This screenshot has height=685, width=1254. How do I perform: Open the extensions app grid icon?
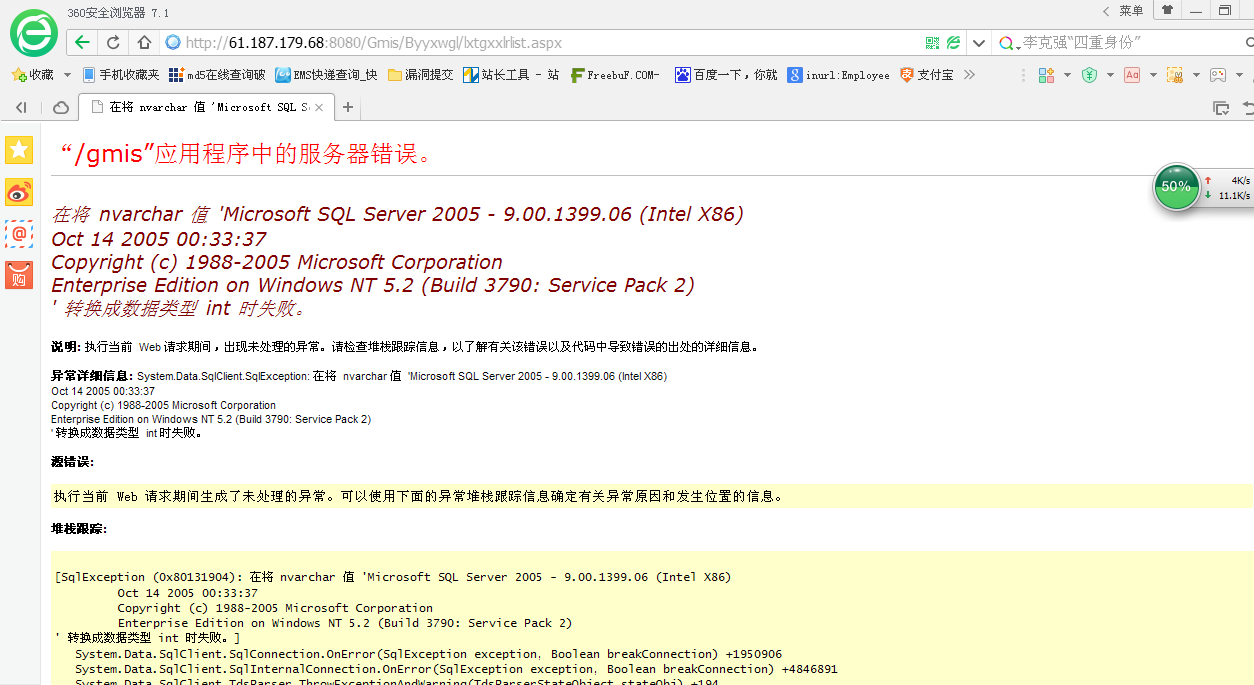(1047, 75)
